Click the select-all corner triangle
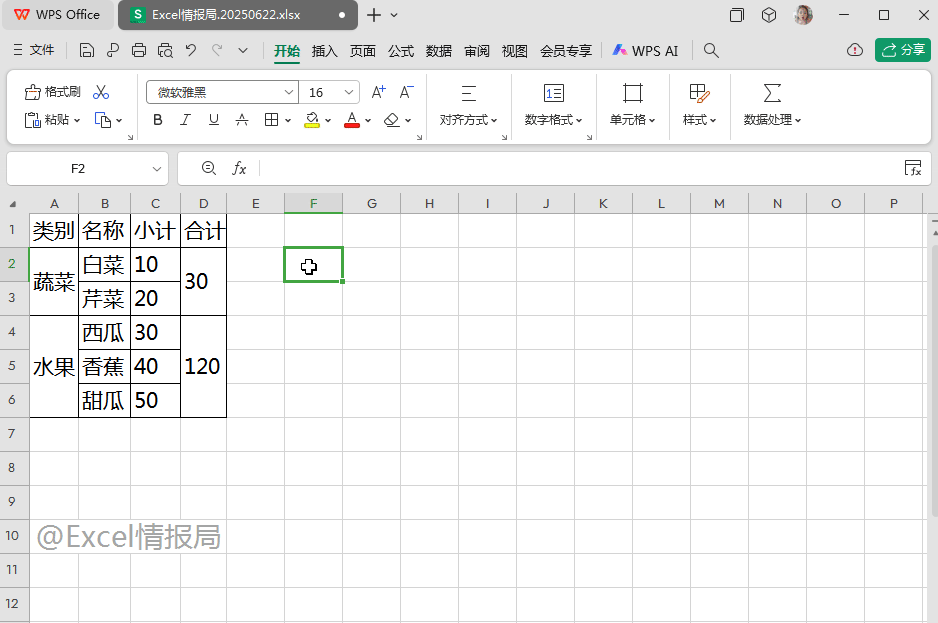This screenshot has width=938, height=623. tap(13, 204)
